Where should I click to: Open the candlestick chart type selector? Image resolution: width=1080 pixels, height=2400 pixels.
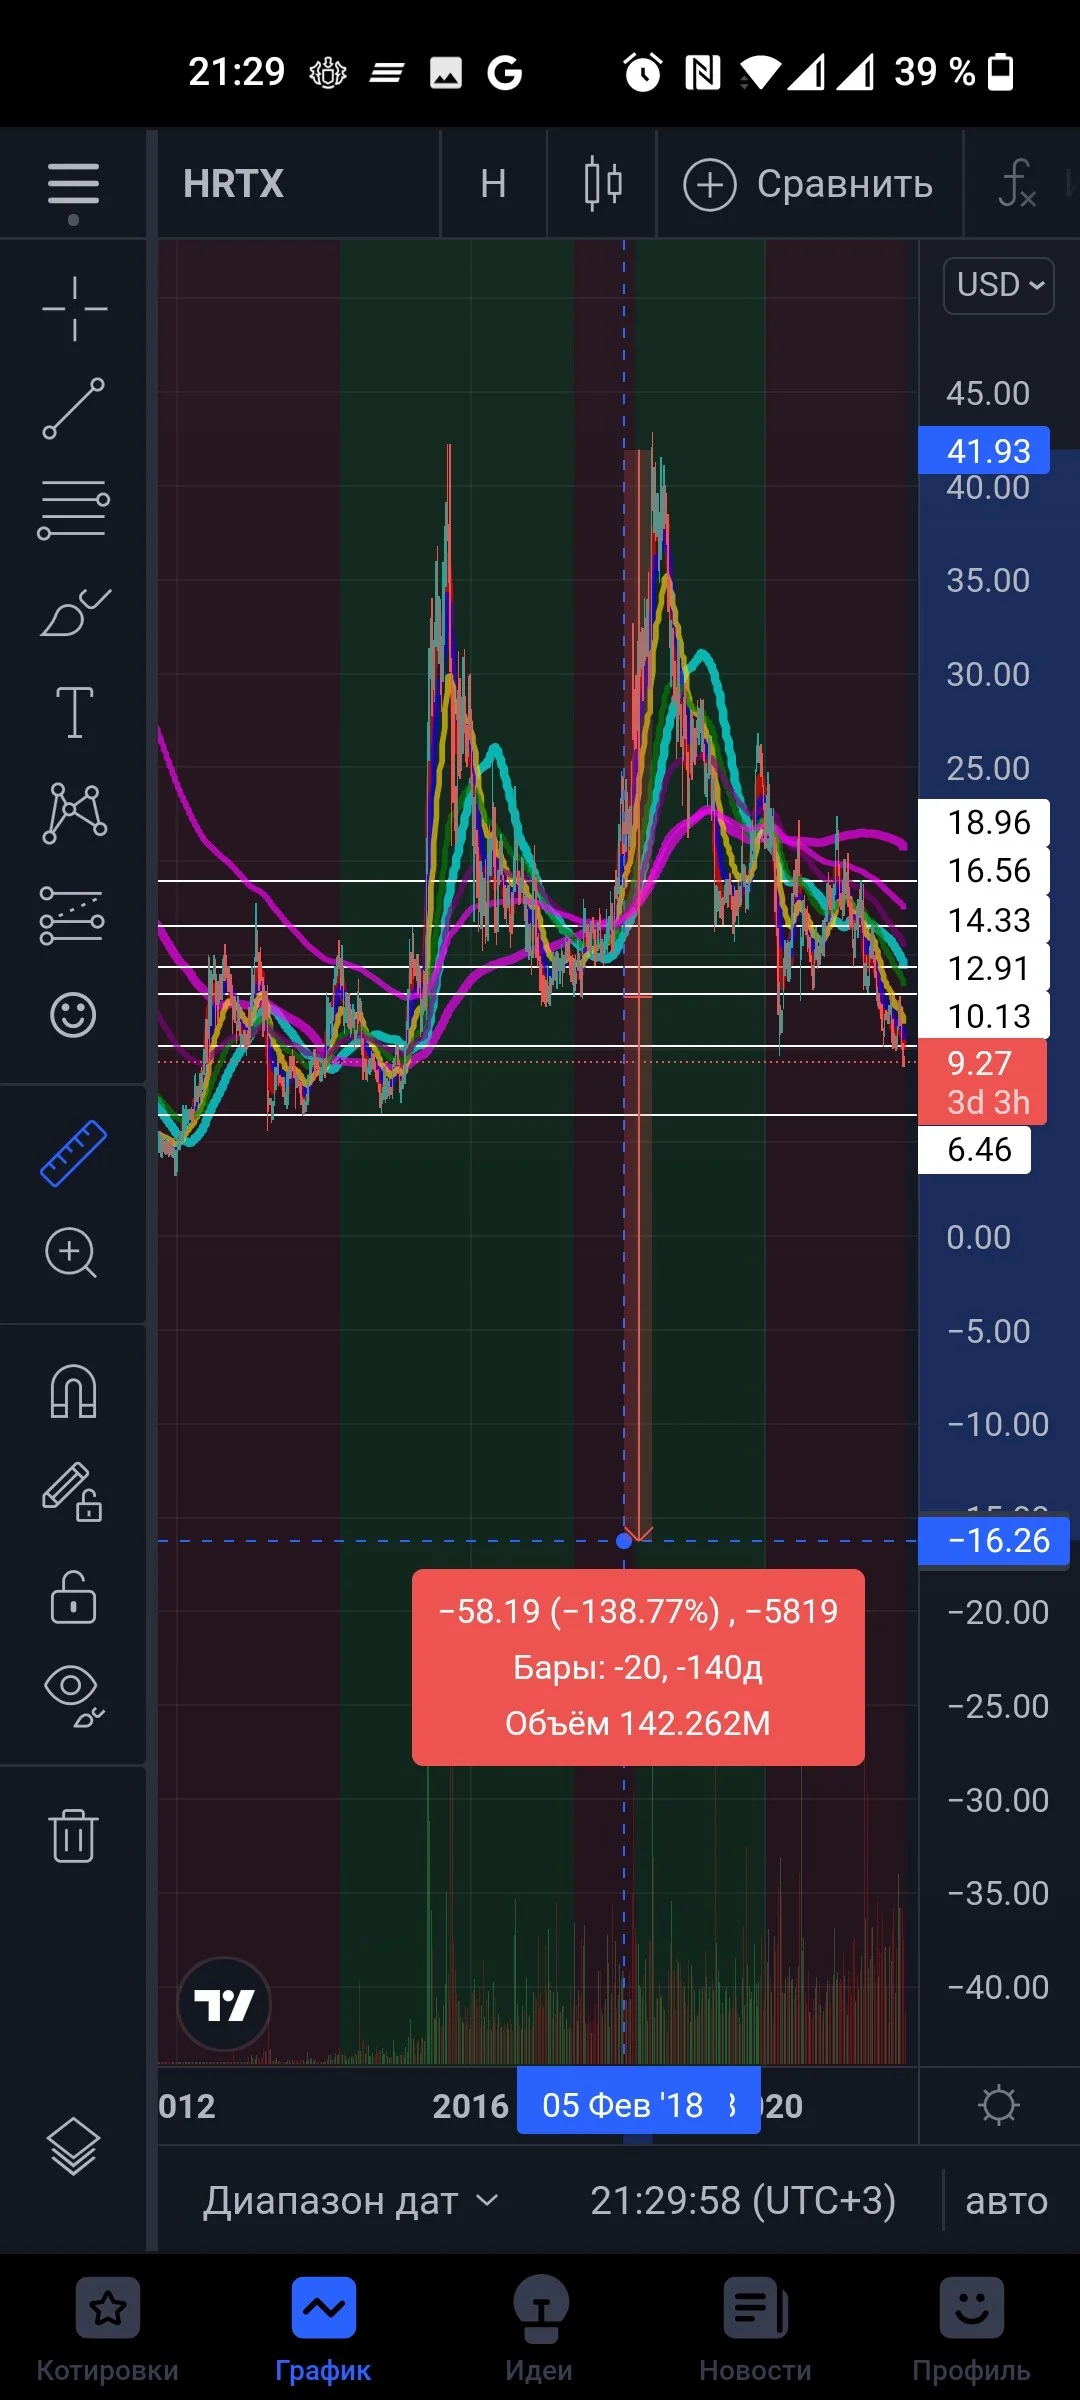coord(603,184)
